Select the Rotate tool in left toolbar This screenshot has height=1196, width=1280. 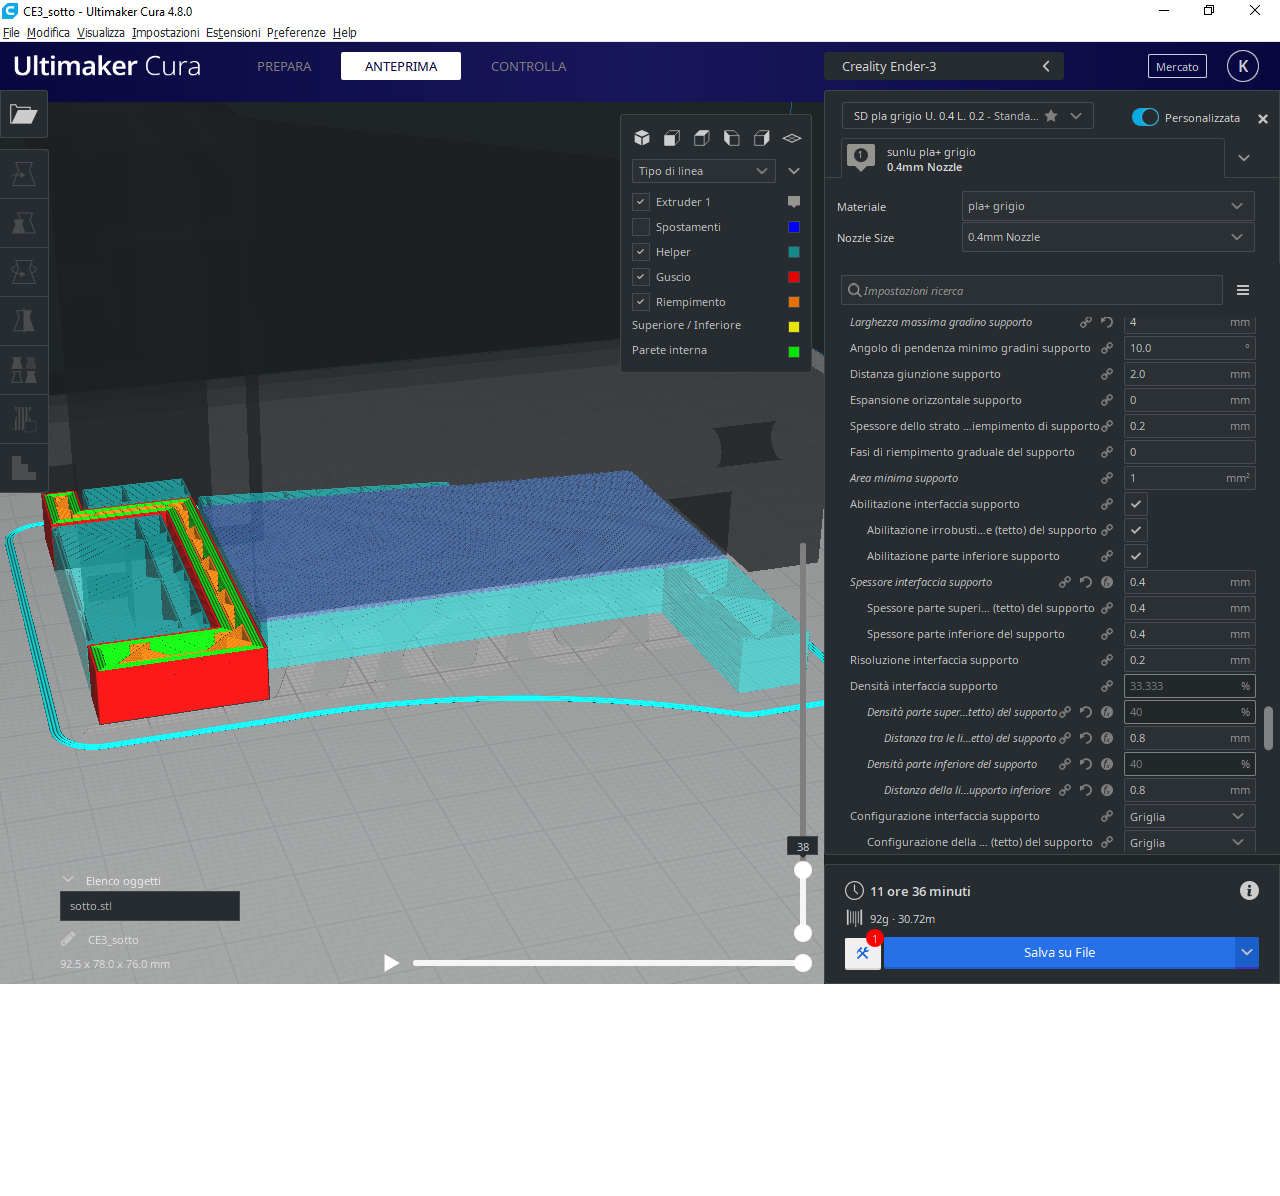24,272
